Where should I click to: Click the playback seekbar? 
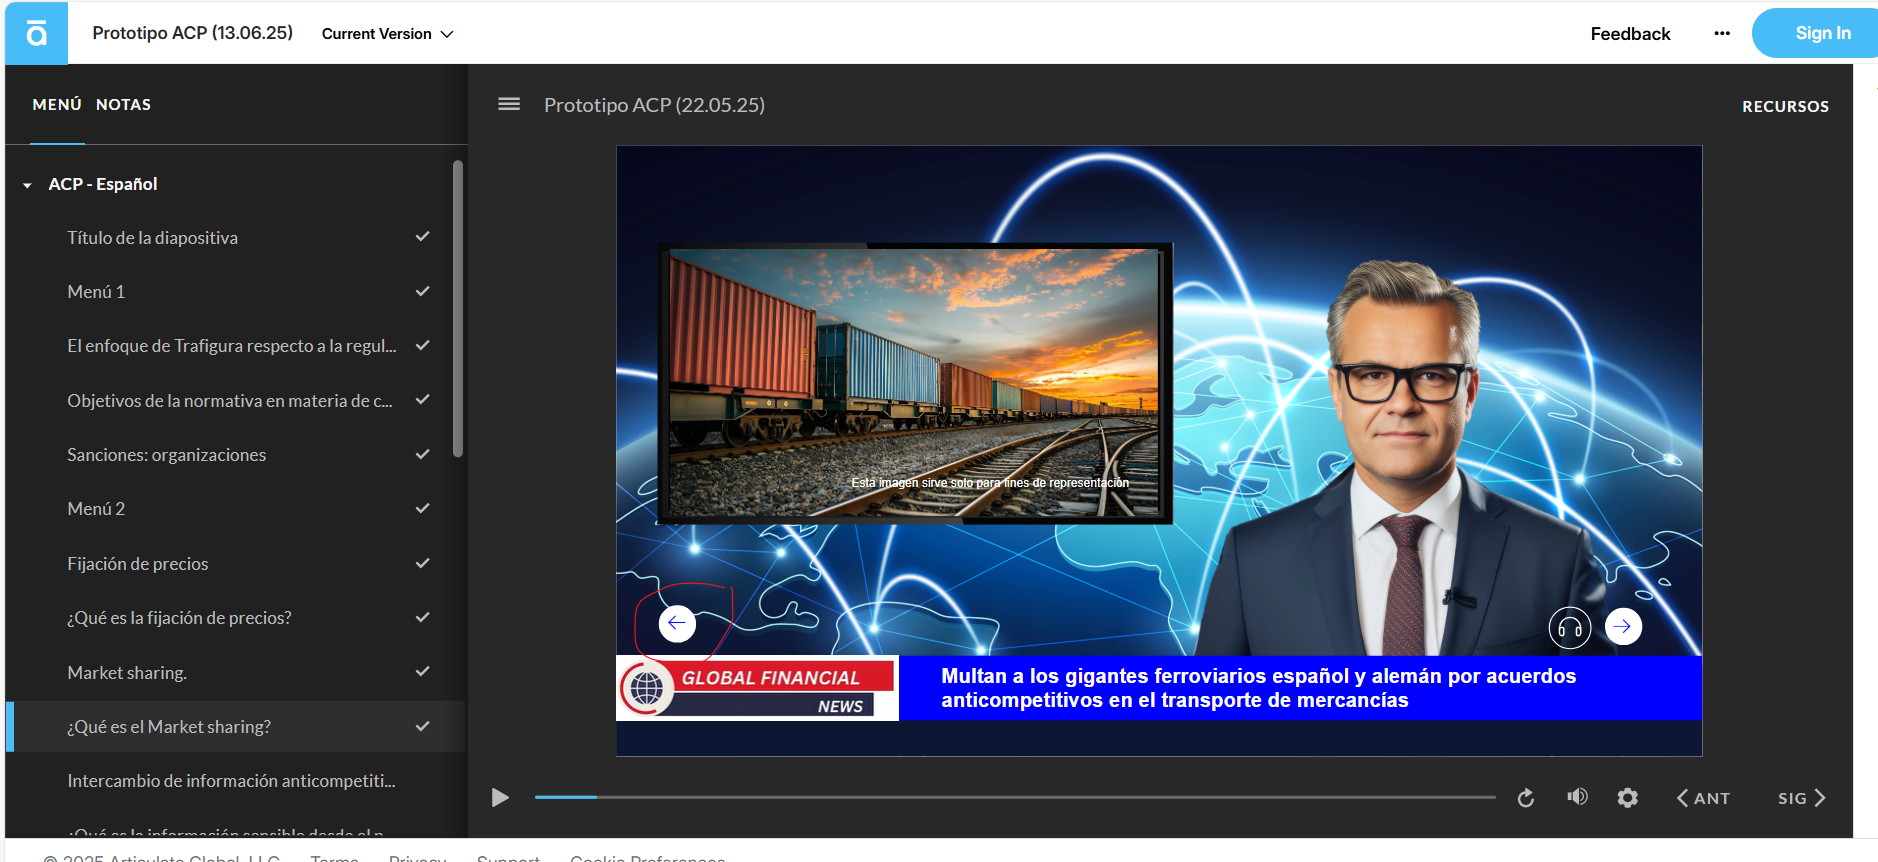coord(1015,797)
